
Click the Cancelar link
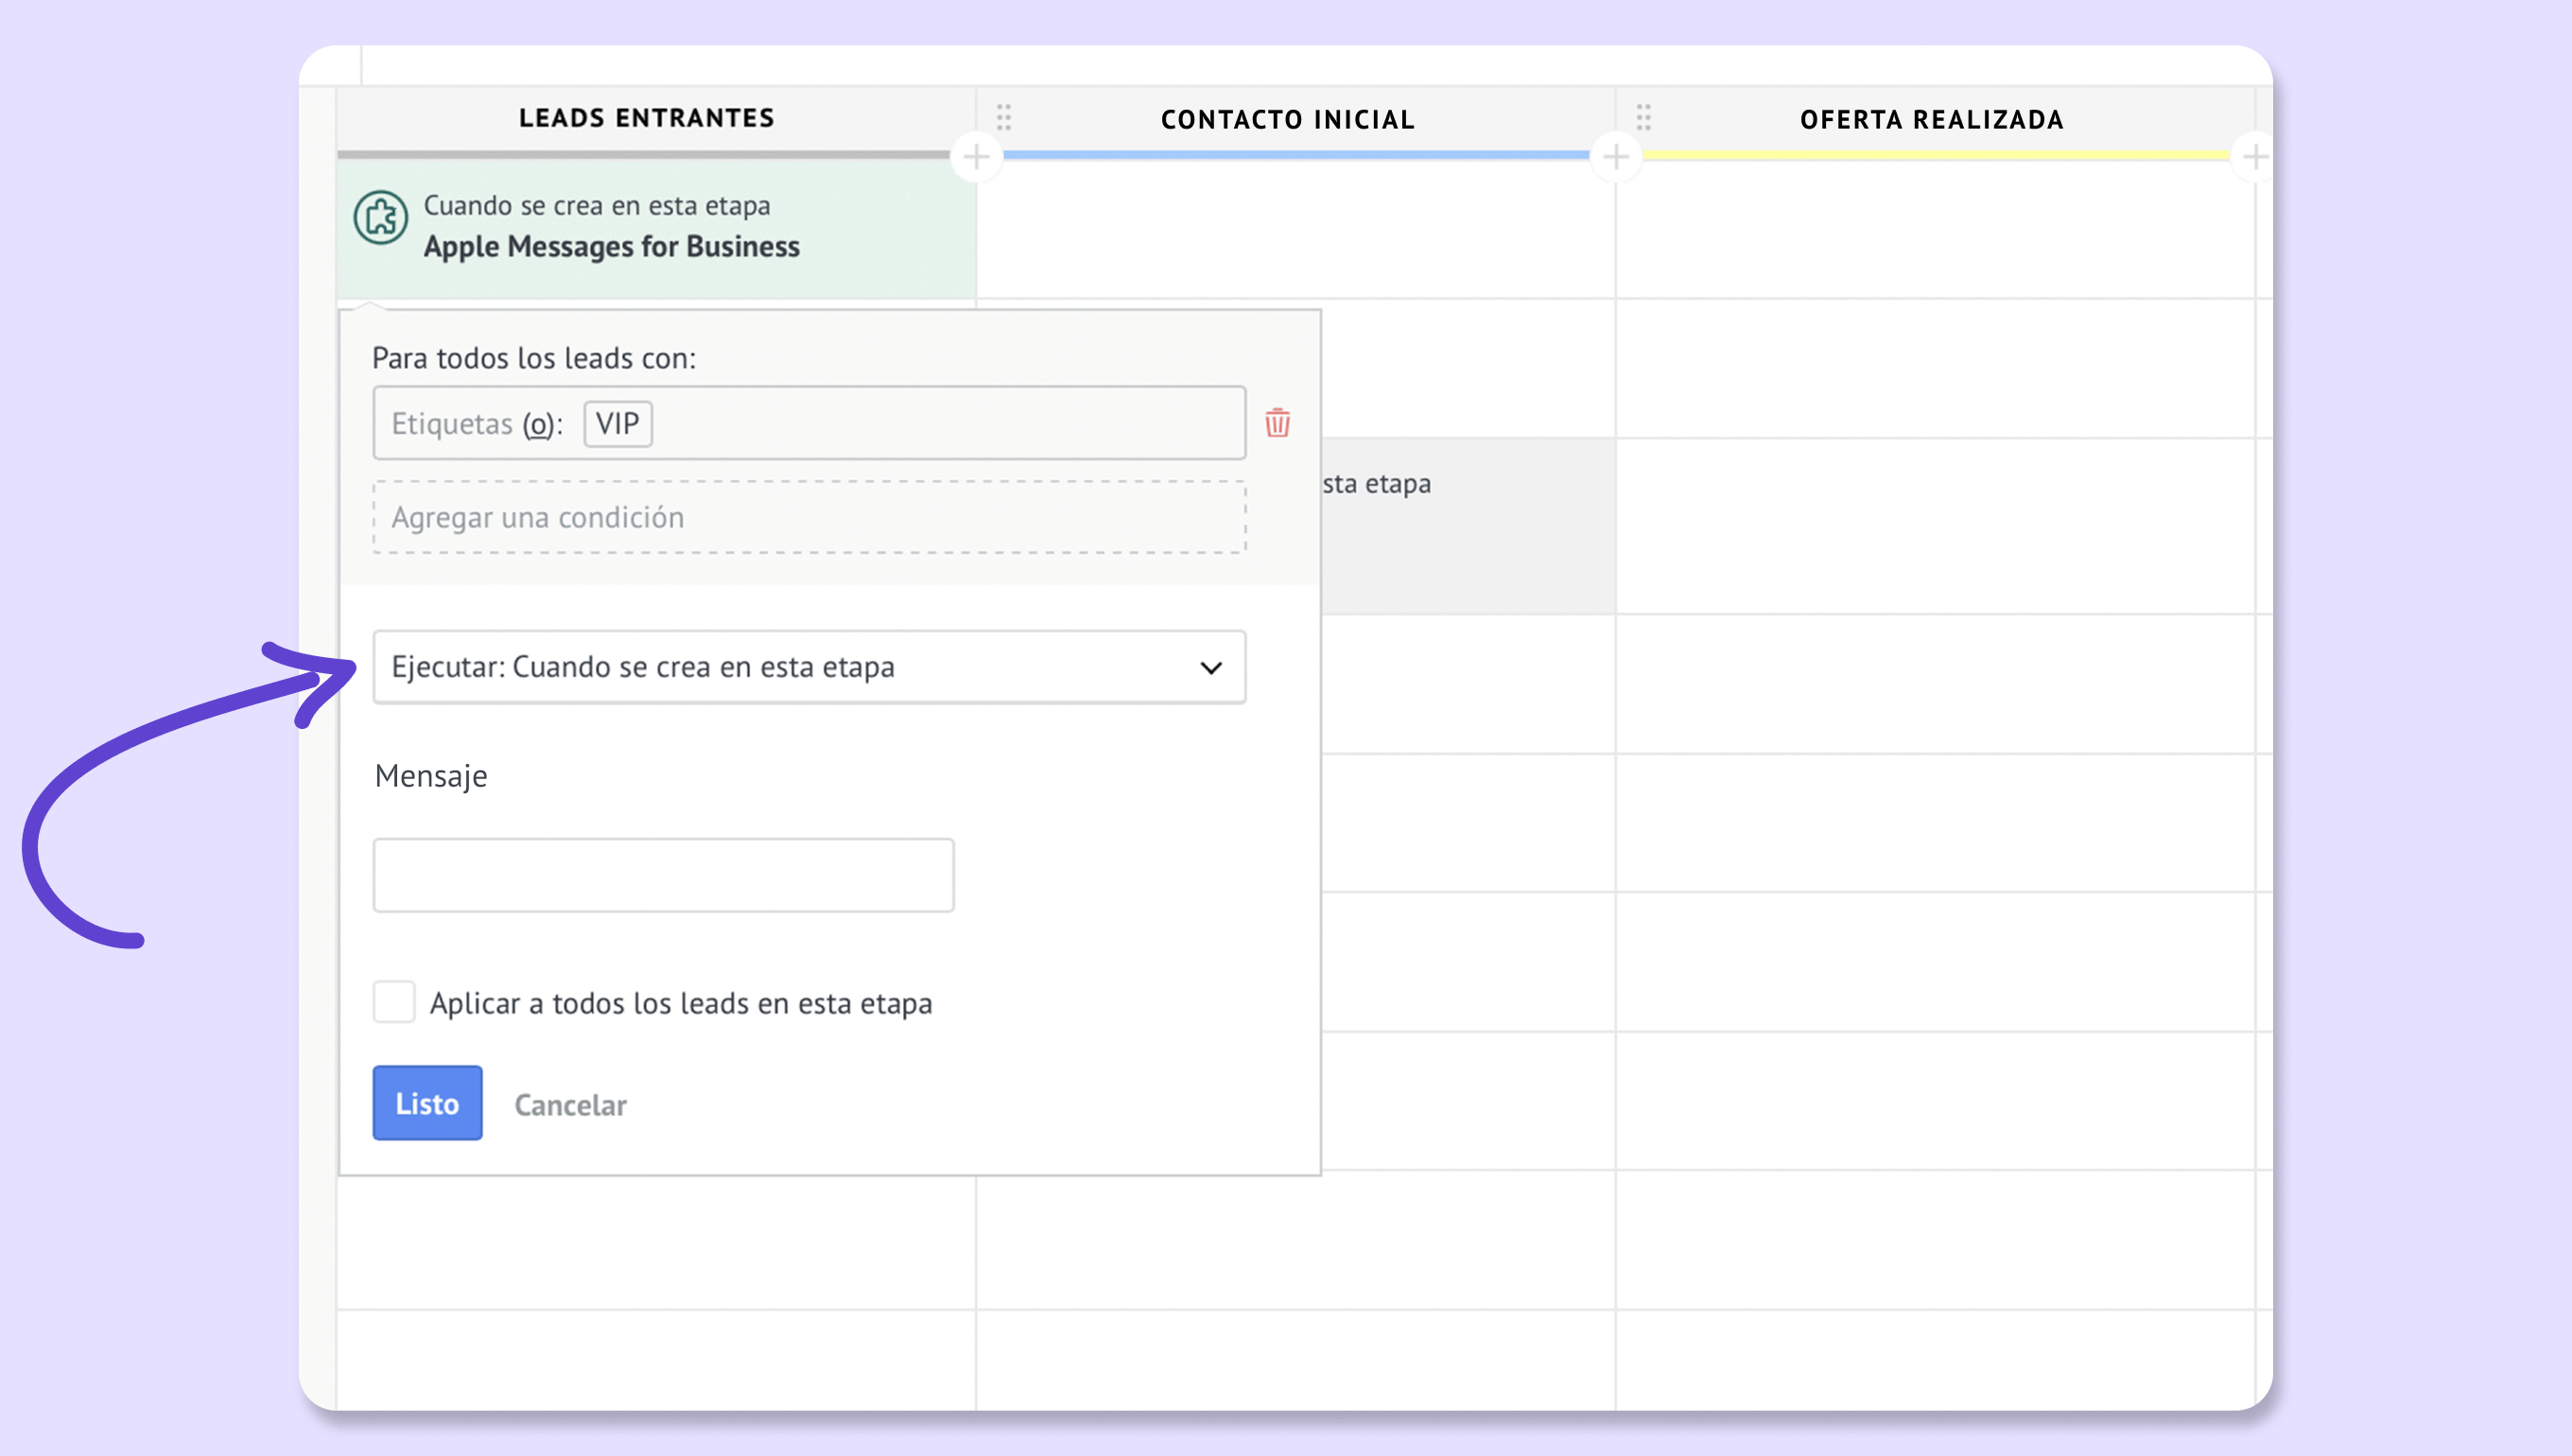[x=570, y=1104]
